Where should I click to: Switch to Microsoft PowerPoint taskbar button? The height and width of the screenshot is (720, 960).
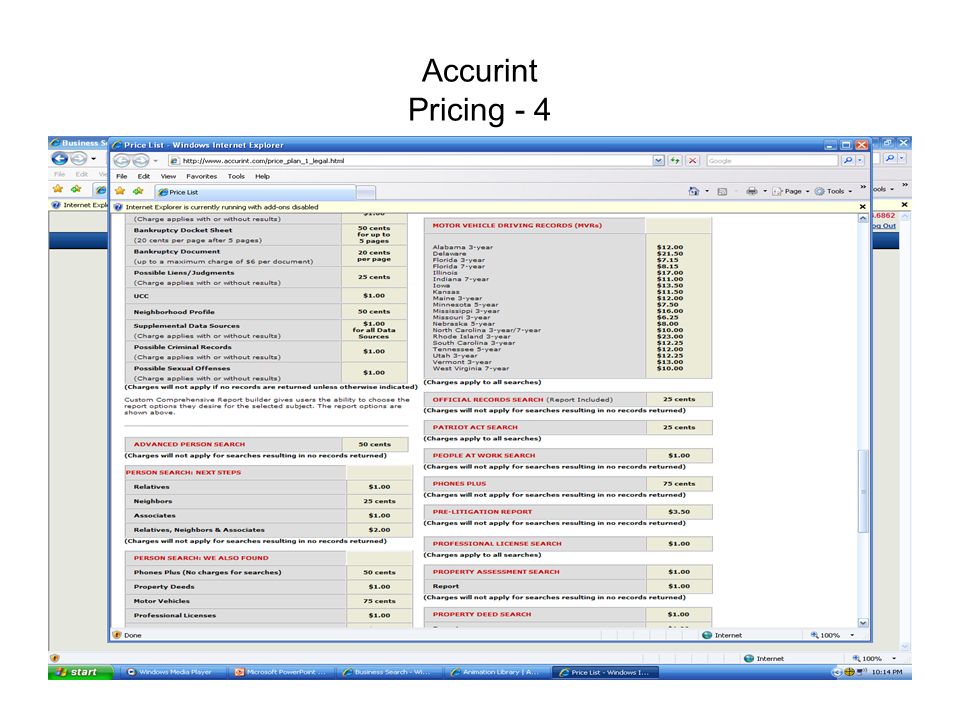(x=280, y=672)
